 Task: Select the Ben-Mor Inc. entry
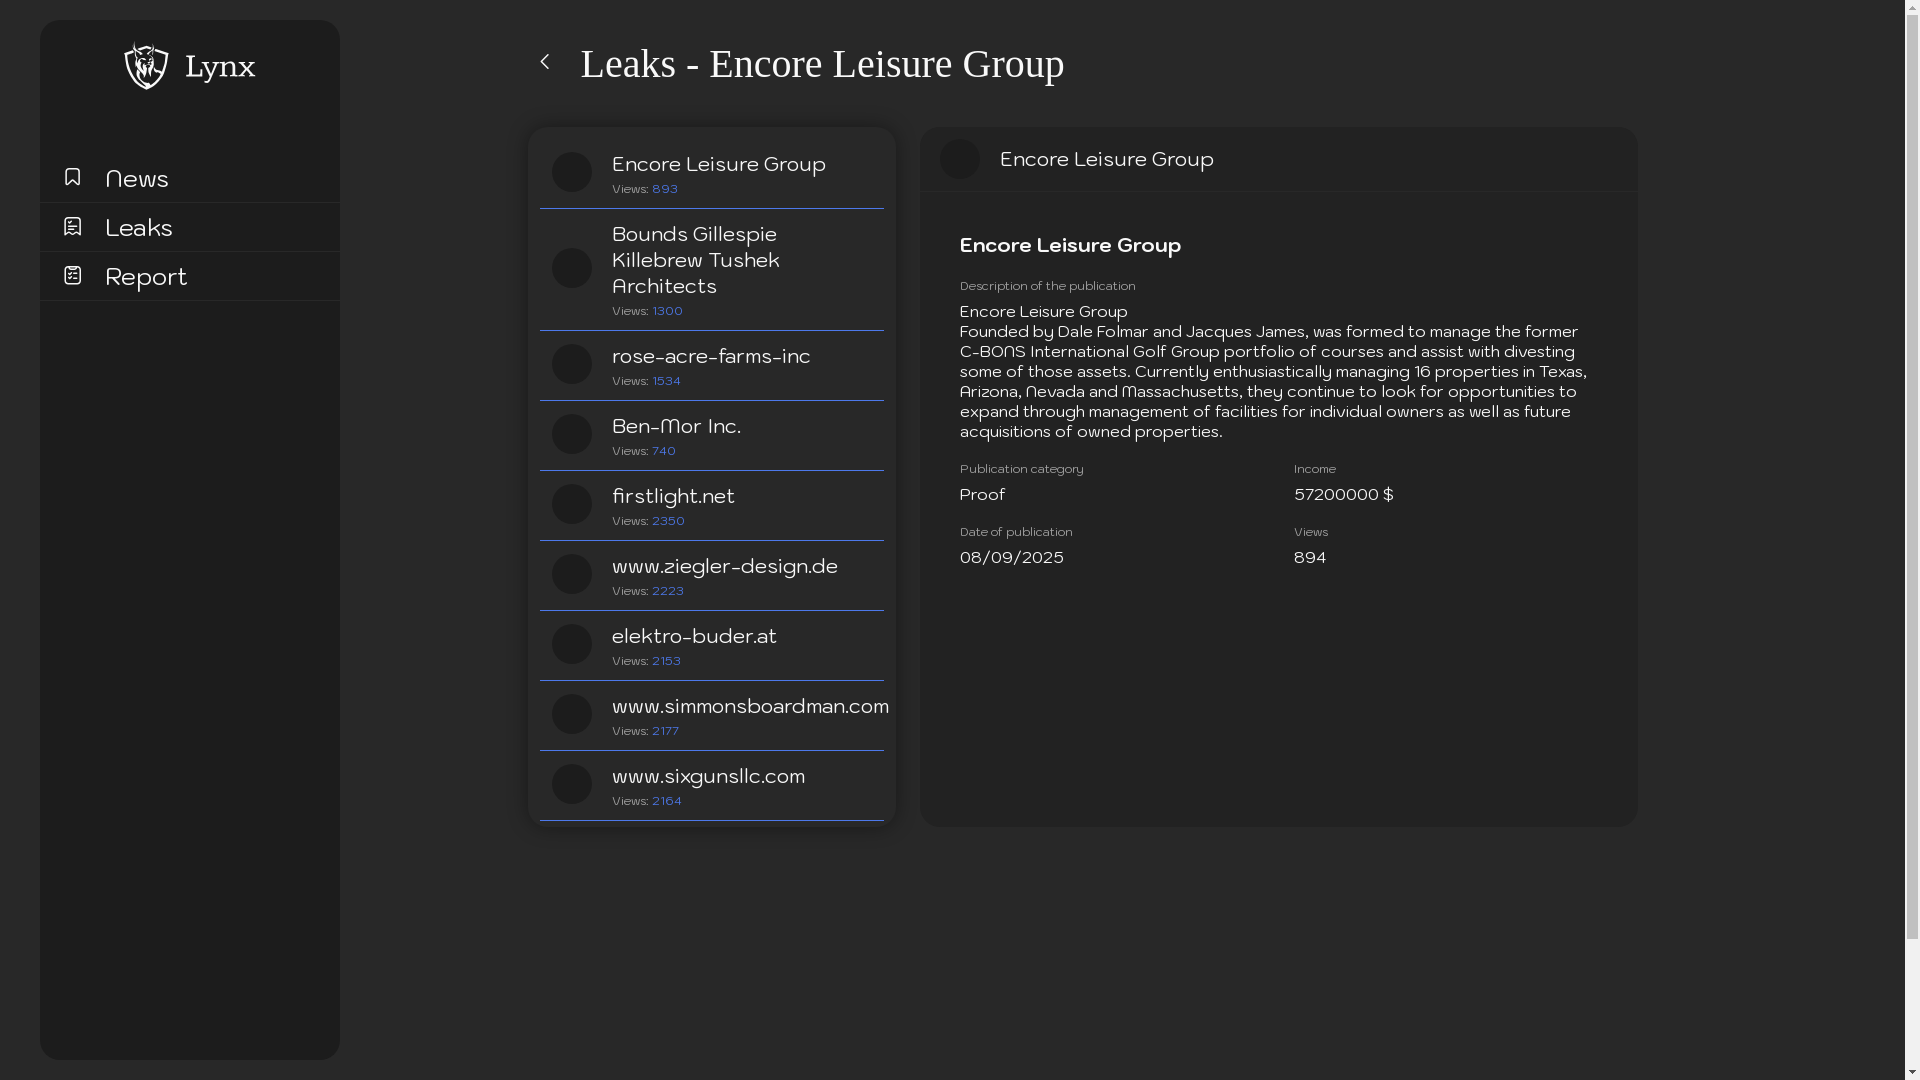pos(676,426)
